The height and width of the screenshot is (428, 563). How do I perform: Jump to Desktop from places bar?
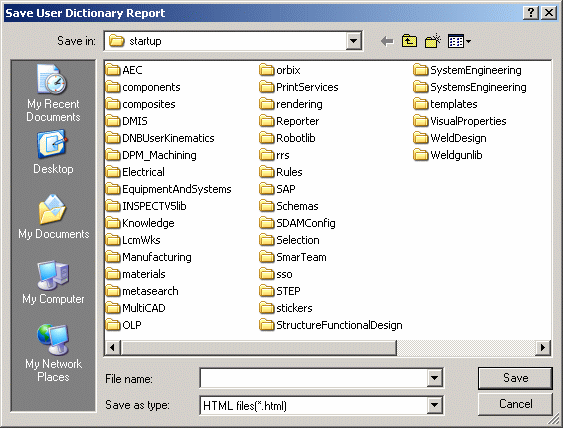(x=53, y=153)
